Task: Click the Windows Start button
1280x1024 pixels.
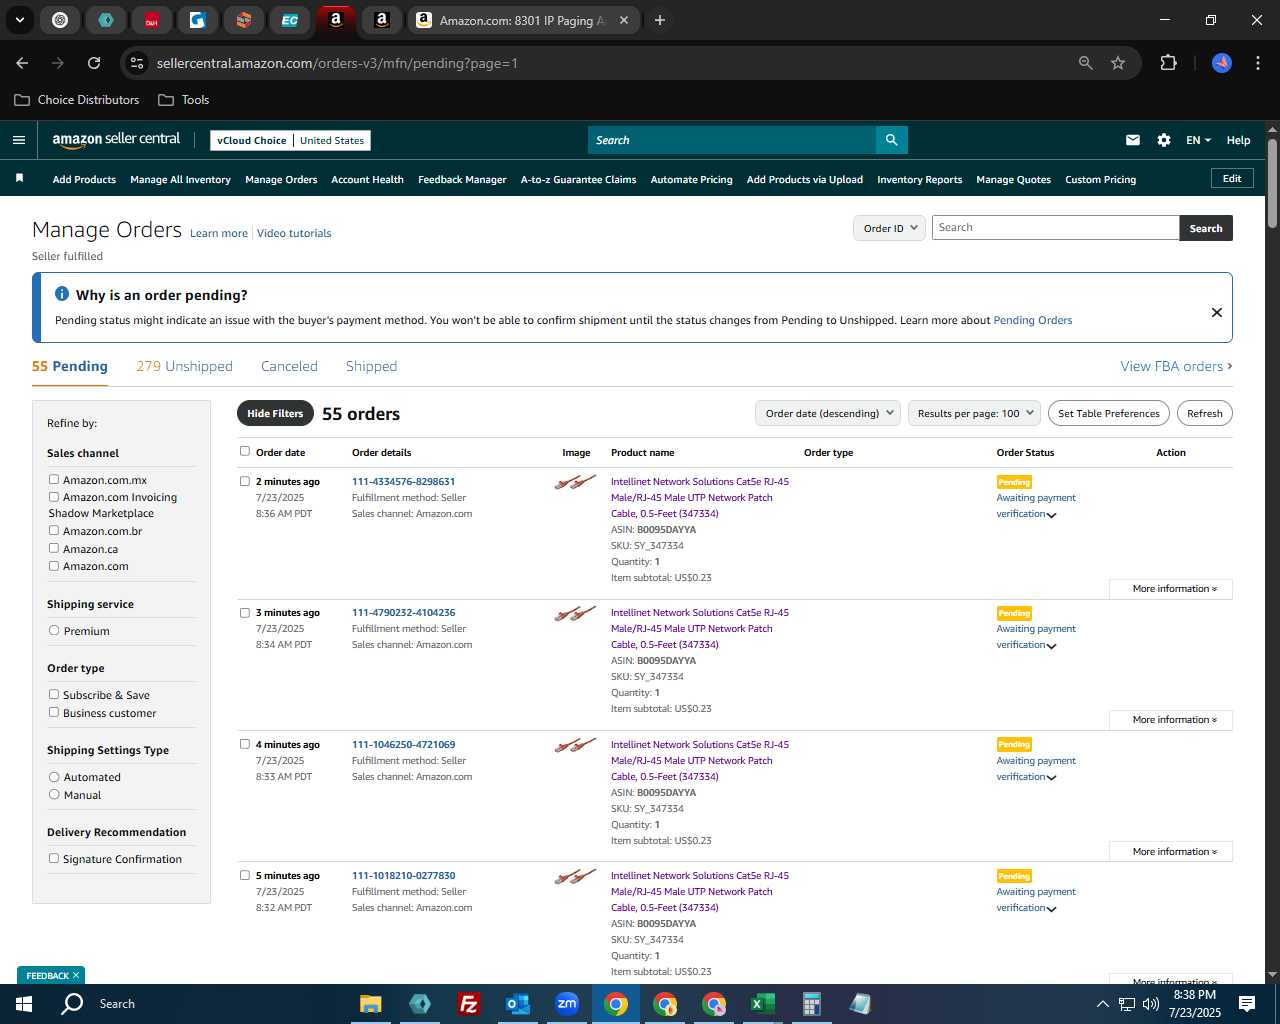Action: coord(24,1004)
